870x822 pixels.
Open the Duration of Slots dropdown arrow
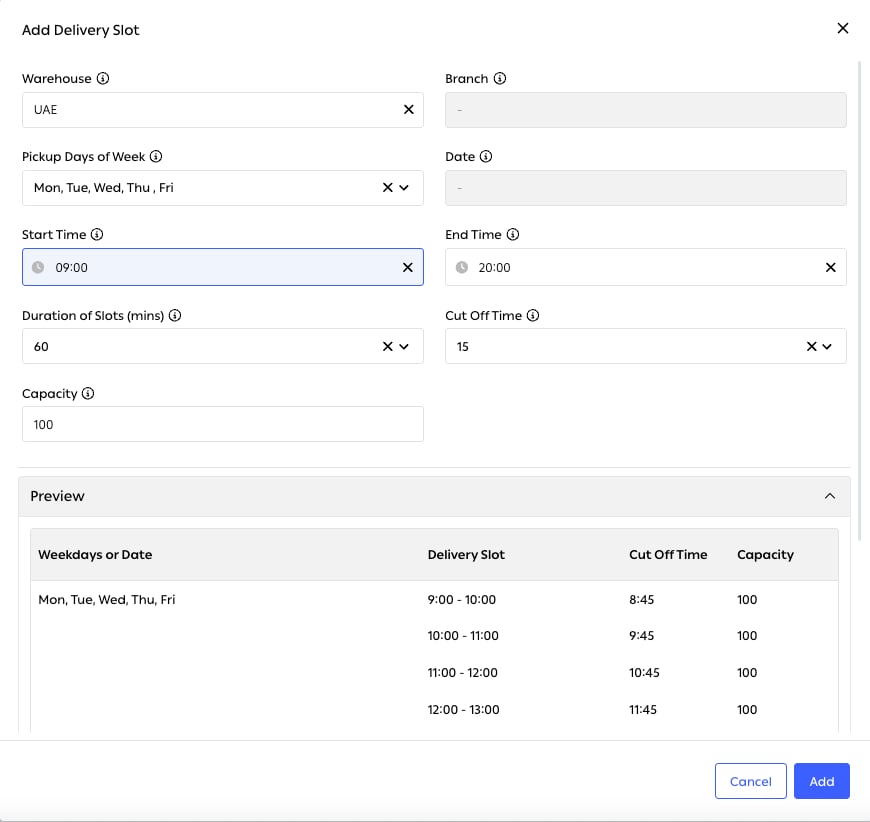(404, 346)
